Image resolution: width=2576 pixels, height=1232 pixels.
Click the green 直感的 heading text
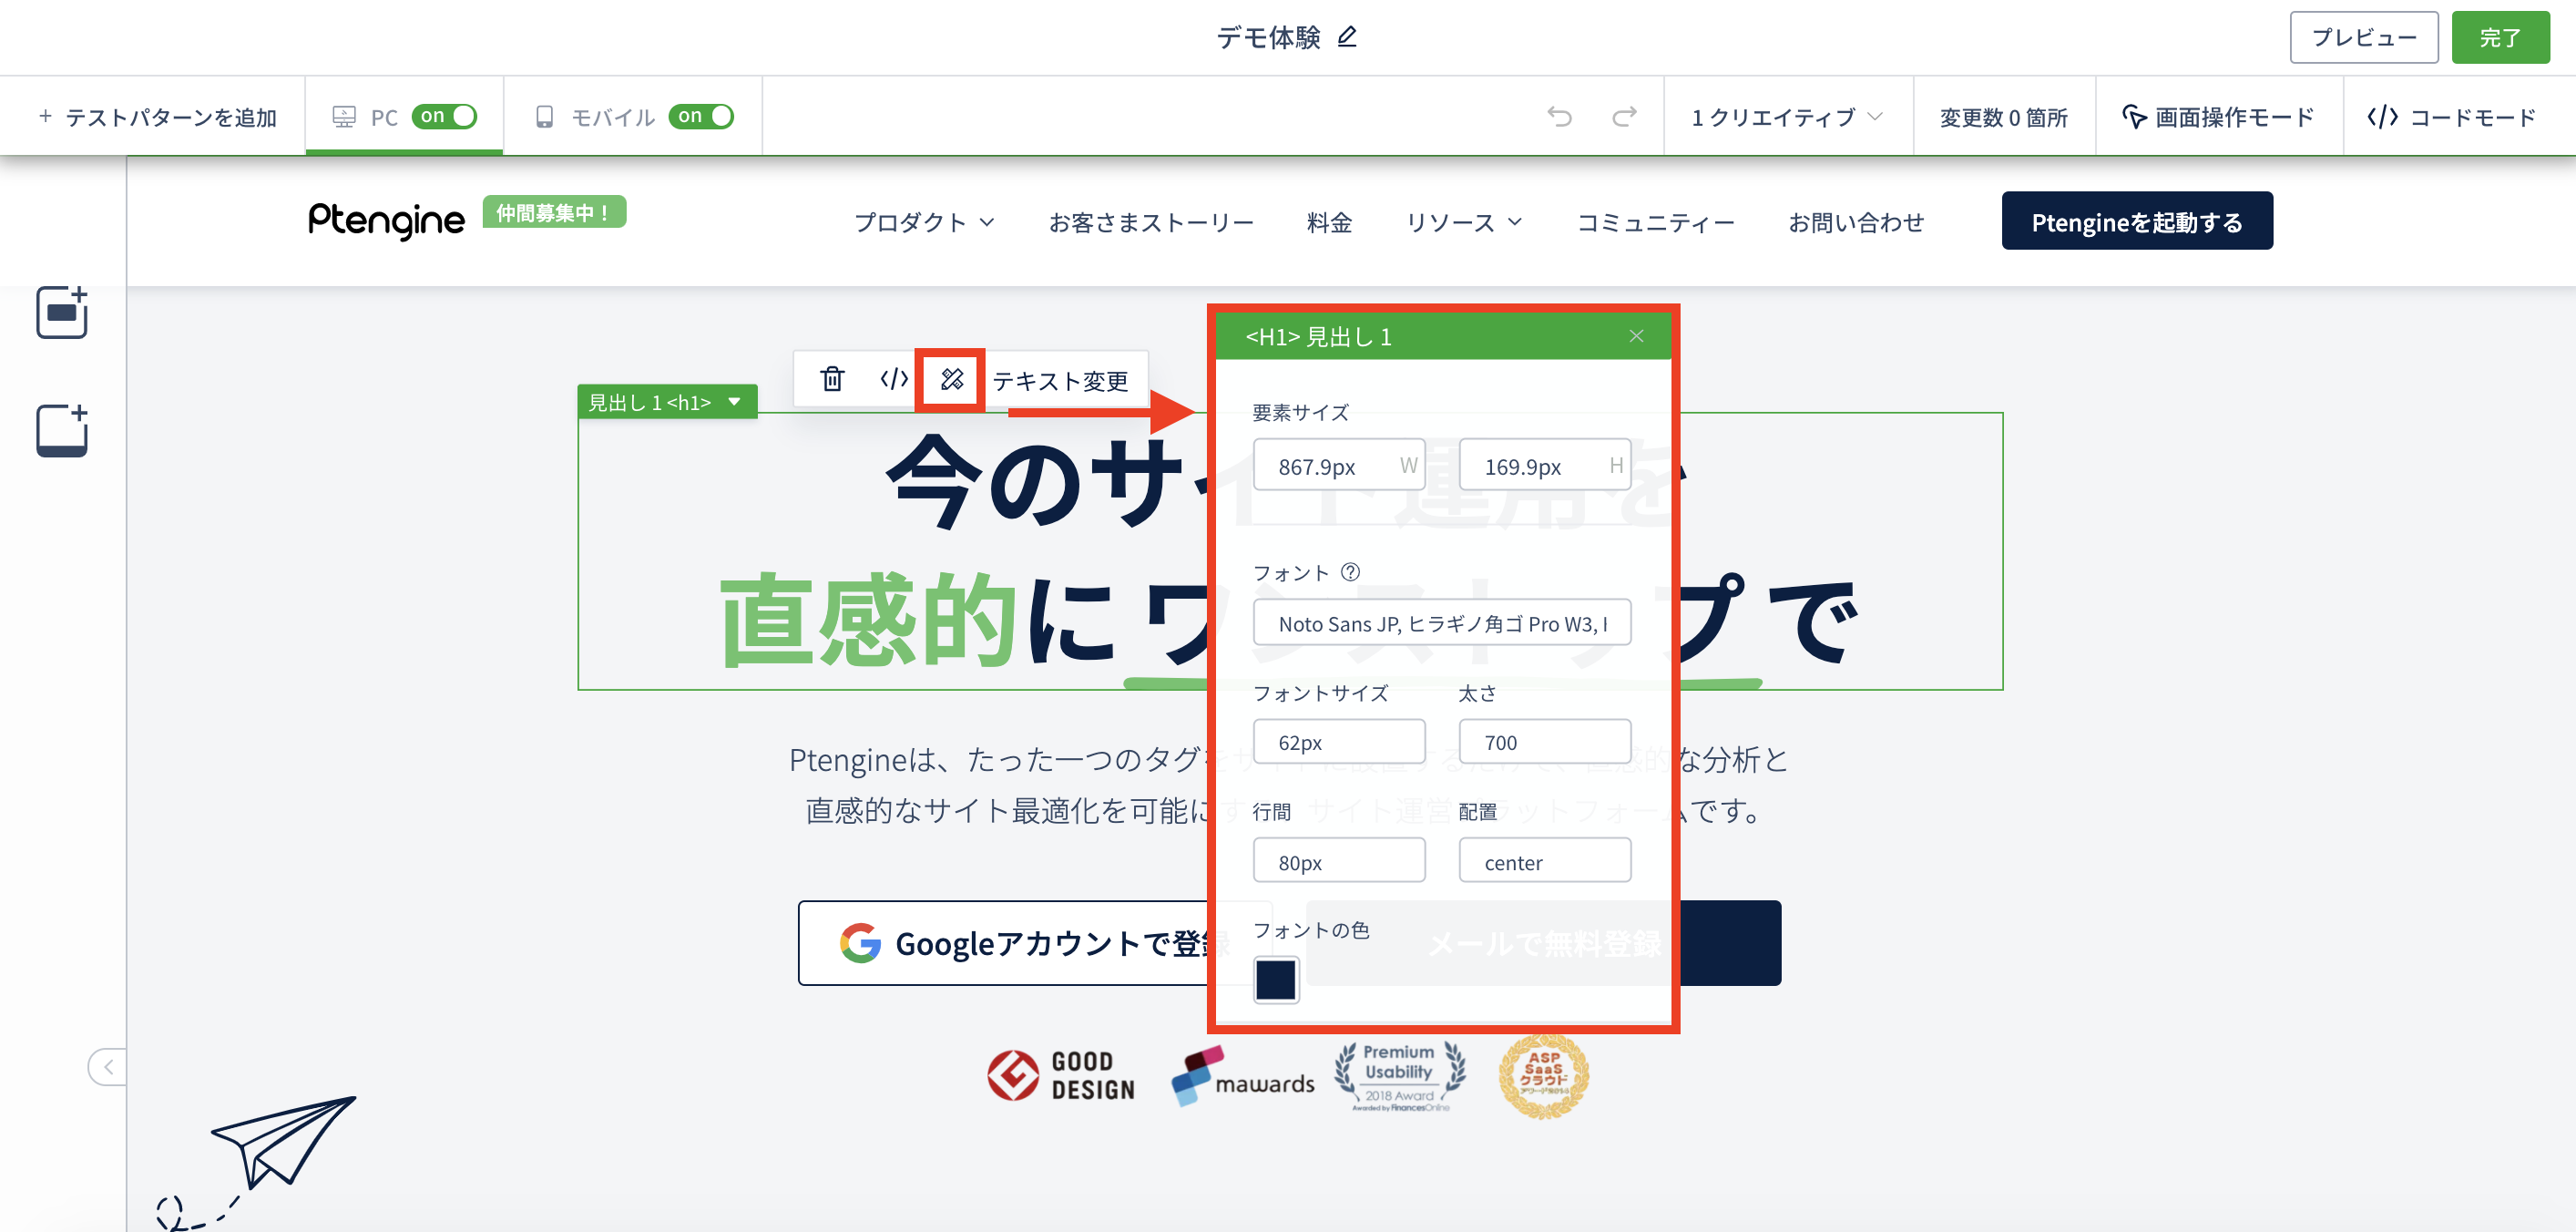[x=868, y=620]
